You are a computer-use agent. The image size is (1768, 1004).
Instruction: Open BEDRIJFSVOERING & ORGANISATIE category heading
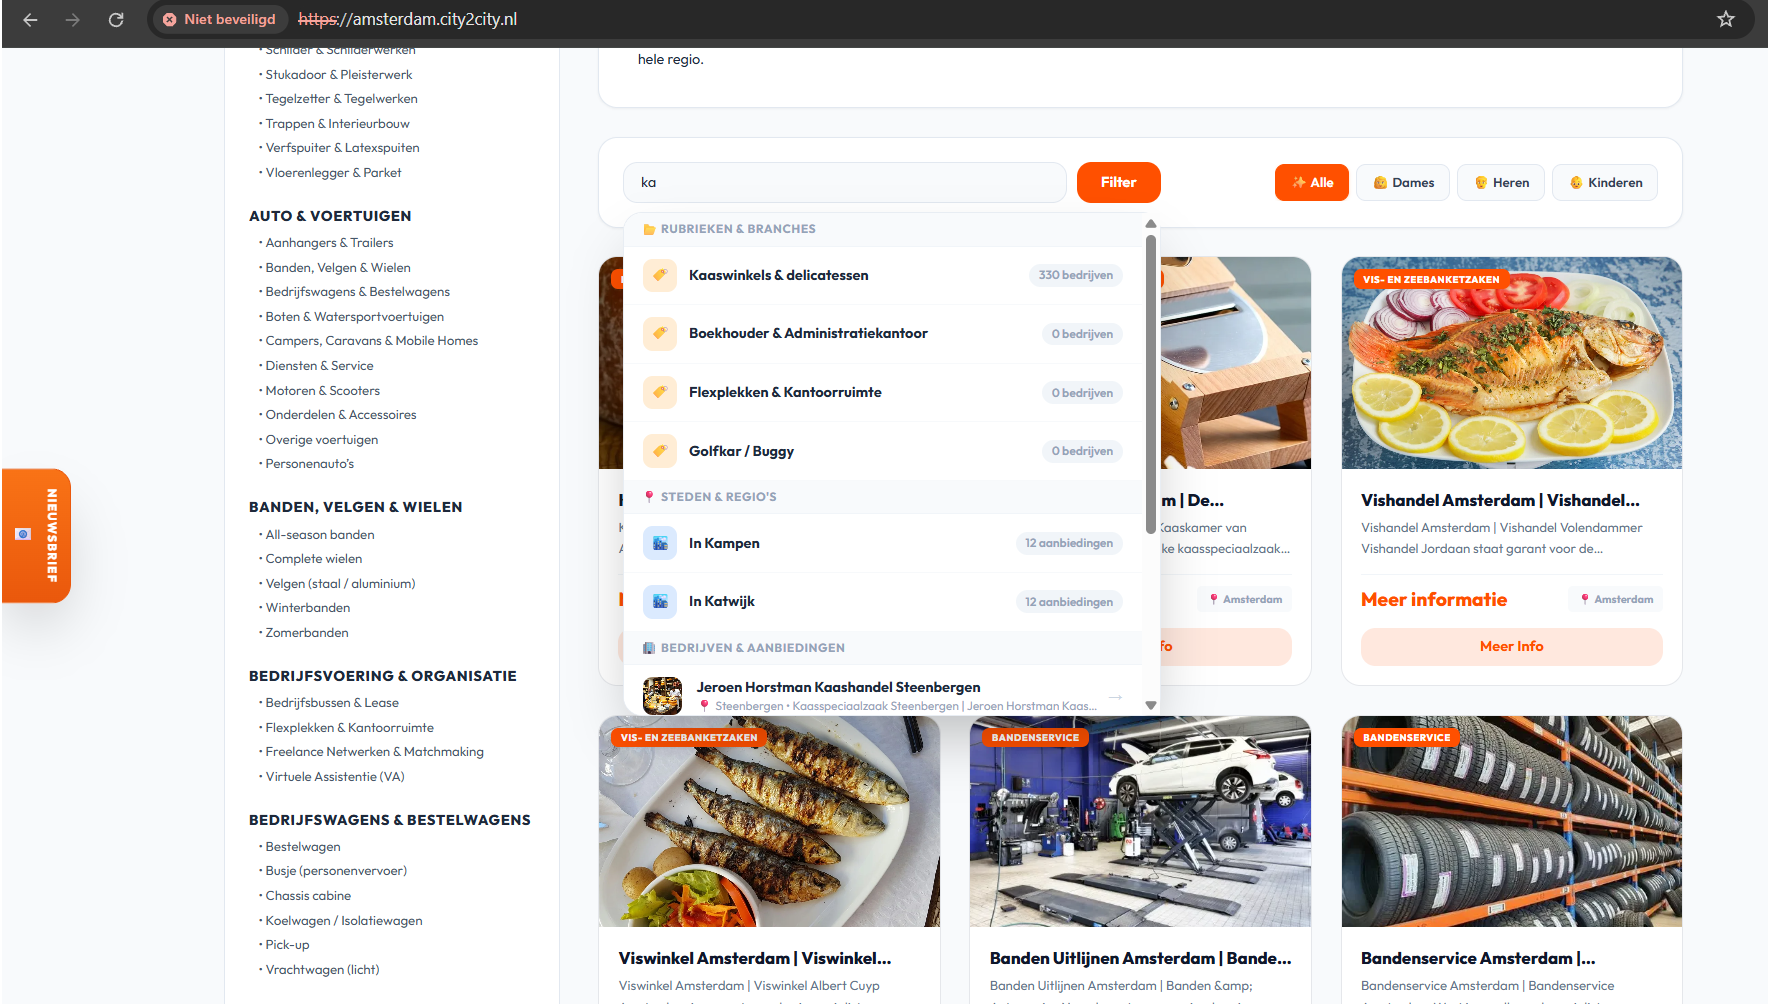coord(383,676)
